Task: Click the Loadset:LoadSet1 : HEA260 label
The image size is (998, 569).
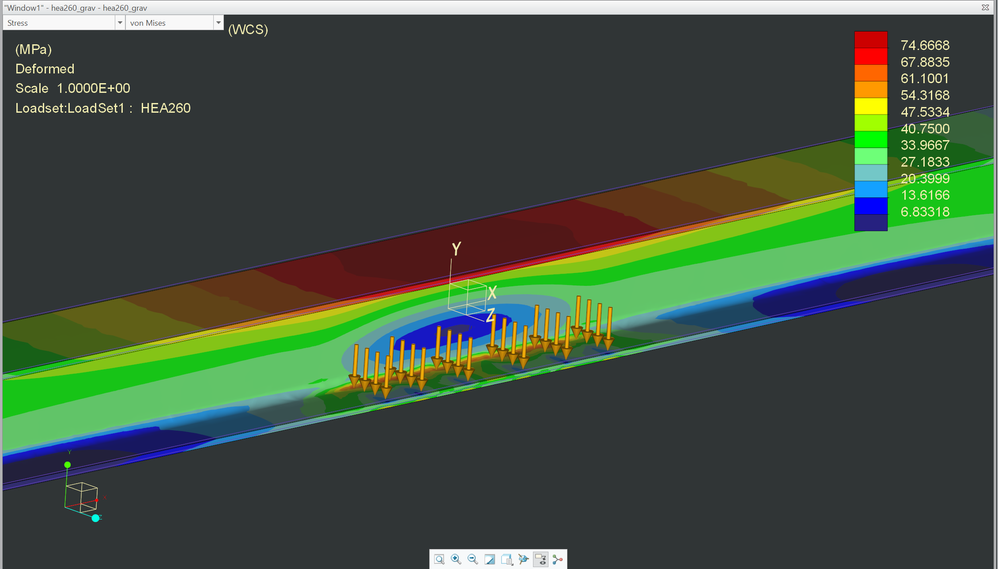Action: [x=103, y=108]
